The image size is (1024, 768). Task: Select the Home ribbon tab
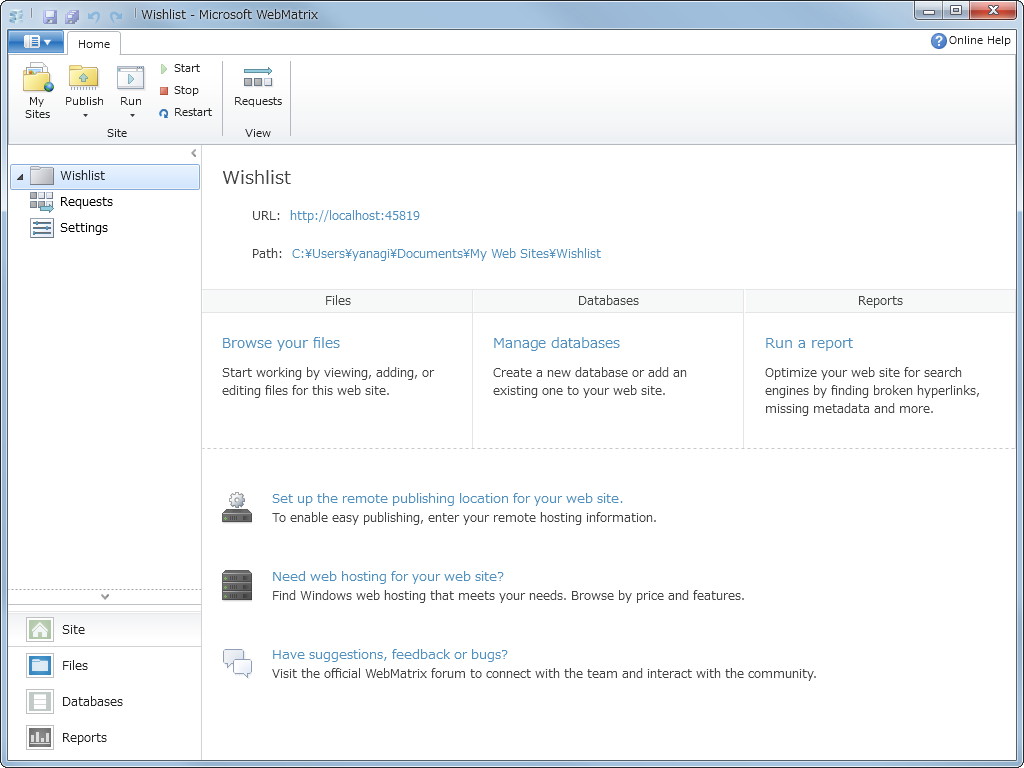point(94,43)
